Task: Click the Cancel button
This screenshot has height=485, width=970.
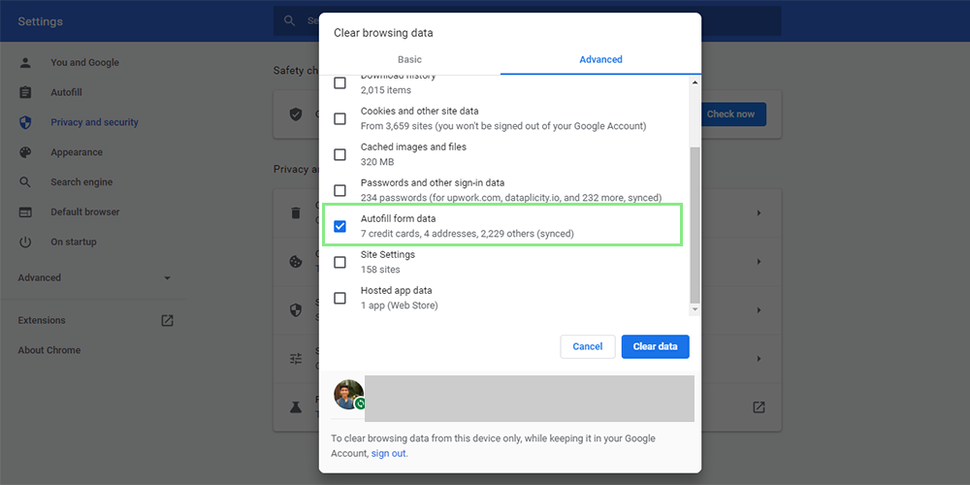Action: click(x=588, y=346)
